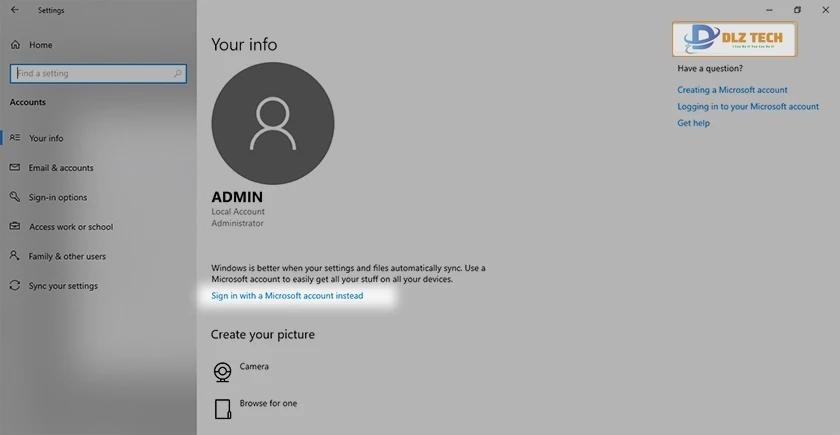Click the magnifier icon in the search box
The width and height of the screenshot is (840, 435).
tap(179, 73)
